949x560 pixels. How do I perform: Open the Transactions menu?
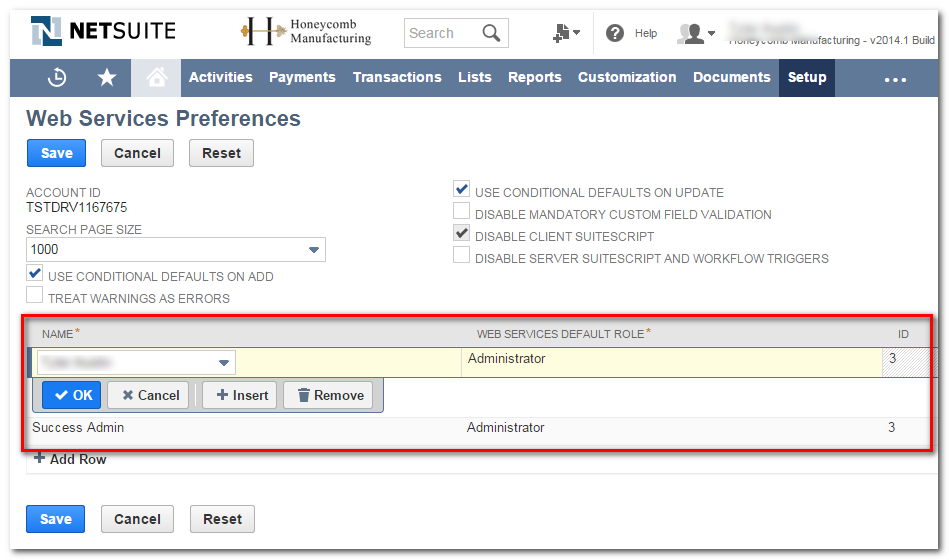pos(397,77)
